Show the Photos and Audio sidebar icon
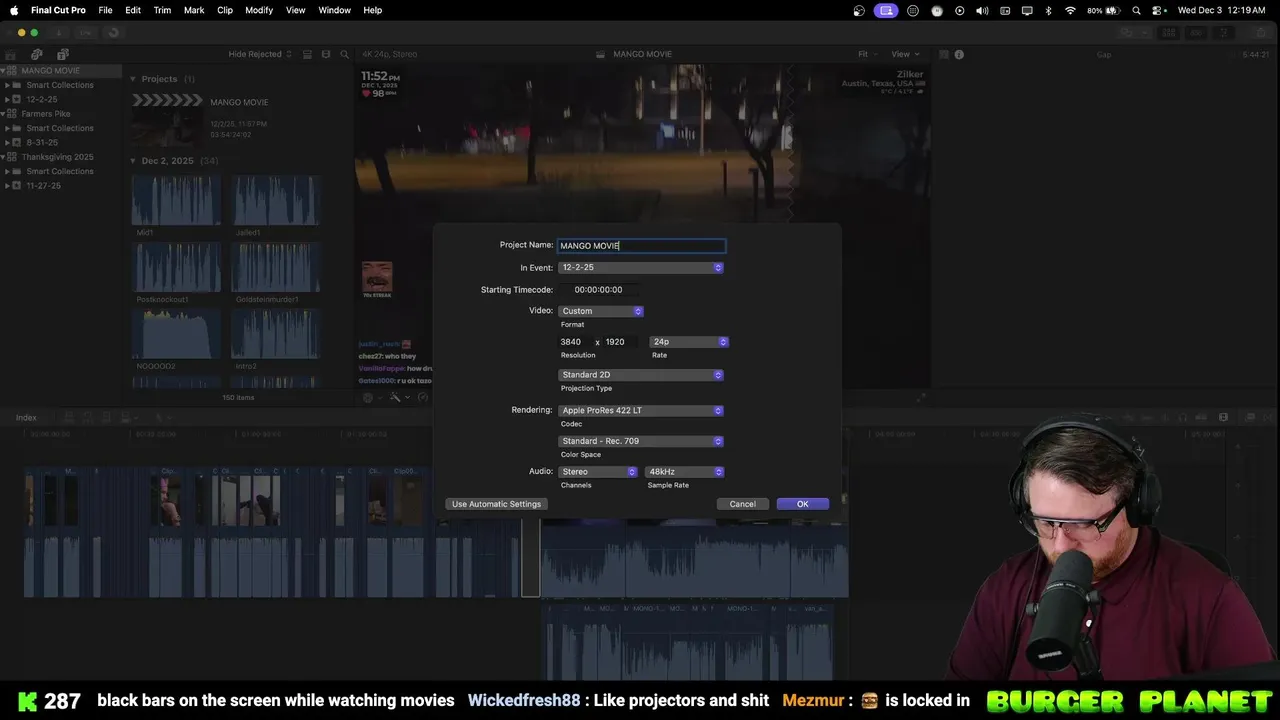This screenshot has width=1280, height=720. pyautogui.click(x=37, y=54)
